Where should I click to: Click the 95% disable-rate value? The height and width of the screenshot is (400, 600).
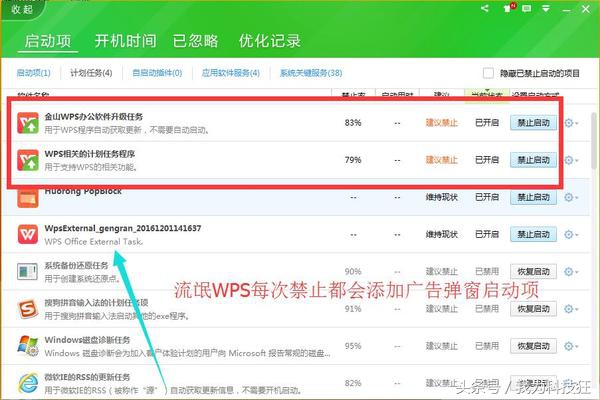(x=353, y=346)
